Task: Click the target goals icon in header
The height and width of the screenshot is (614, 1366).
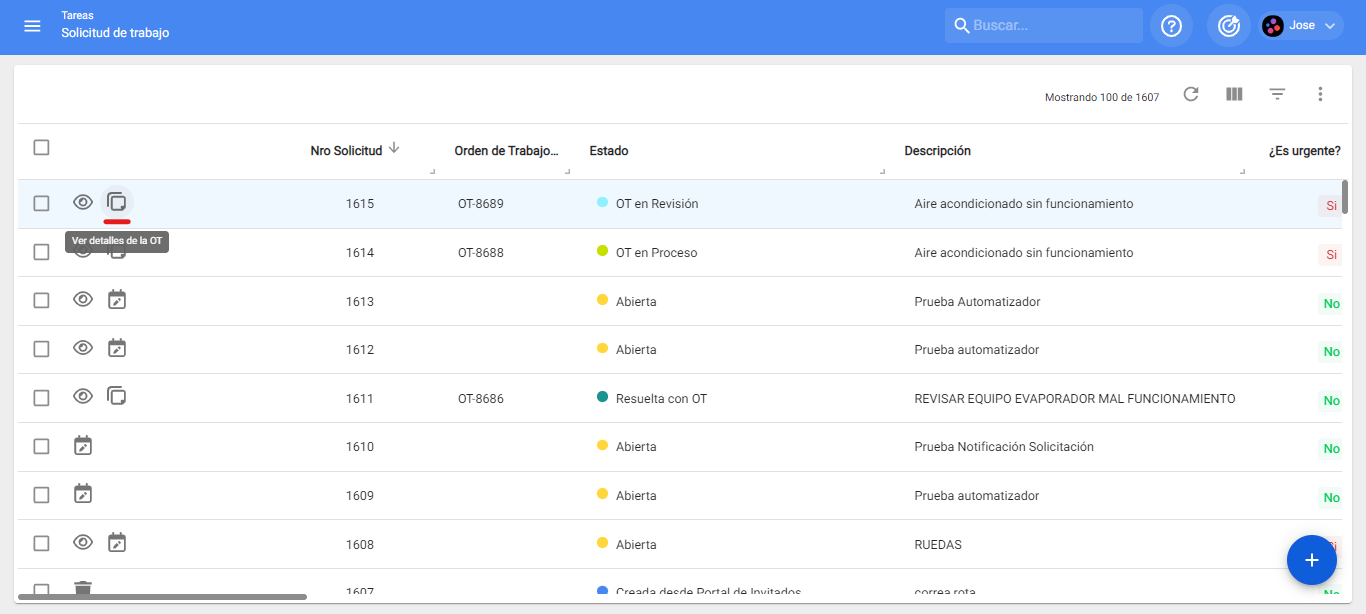Action: pos(1228,26)
